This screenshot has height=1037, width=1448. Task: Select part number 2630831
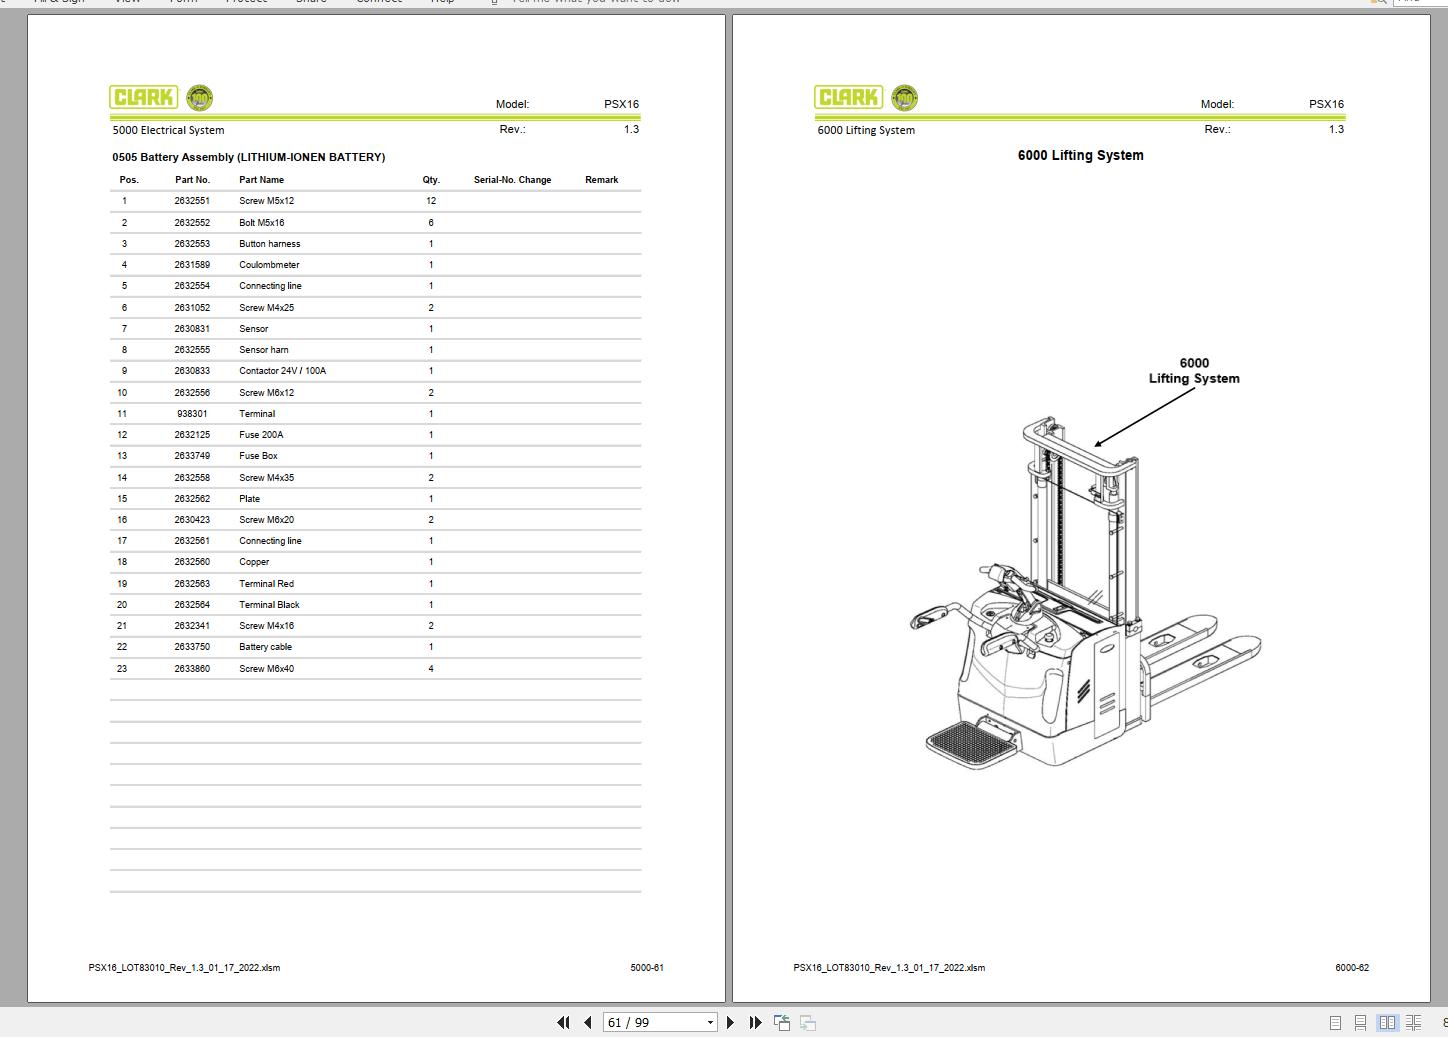[192, 329]
